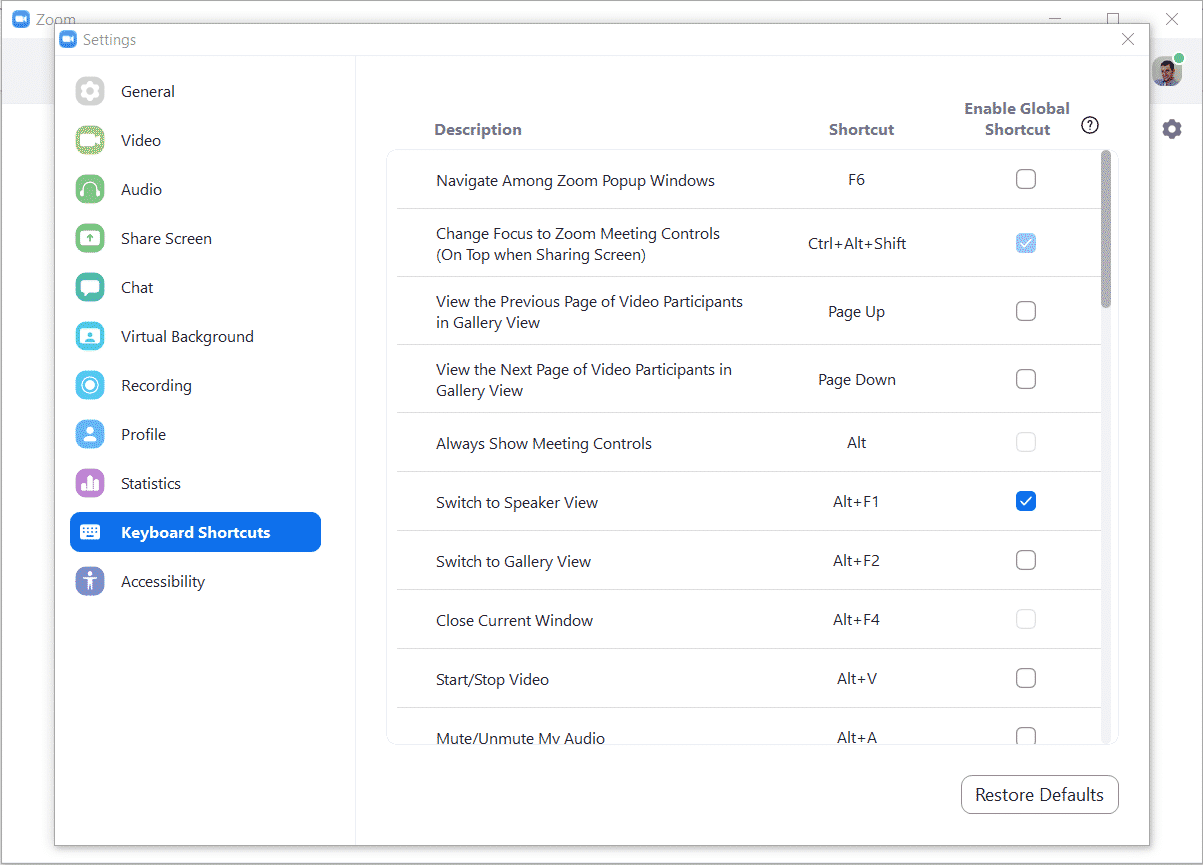Click the General settings gear icon
The height and width of the screenshot is (865, 1203).
coord(90,91)
